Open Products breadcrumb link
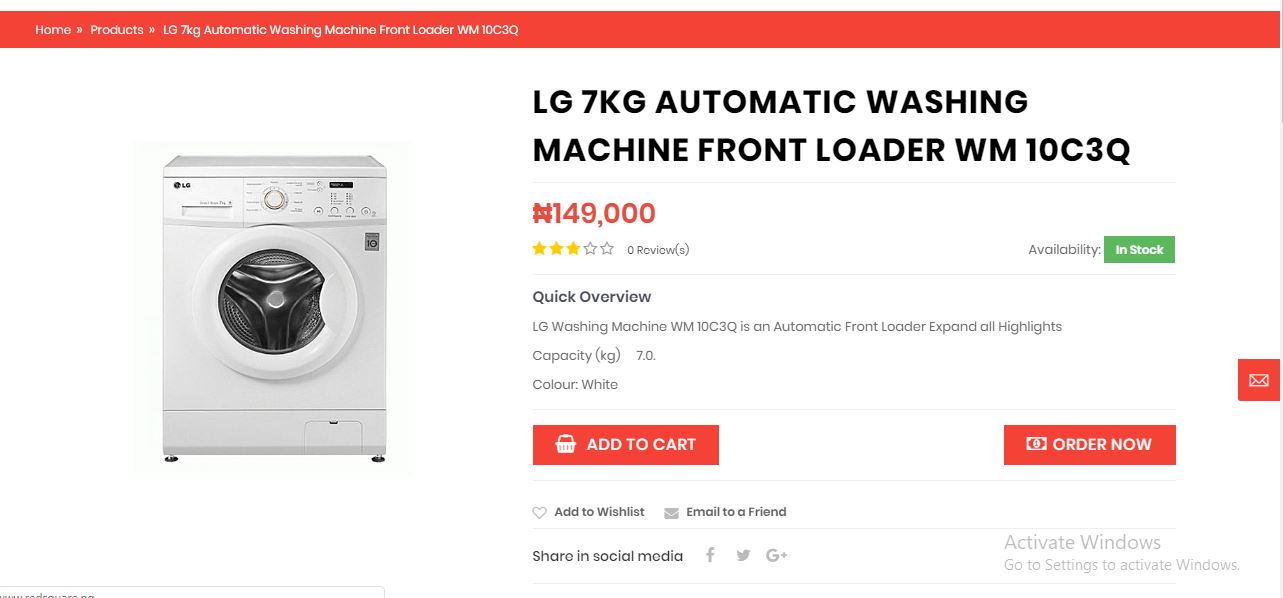Image resolution: width=1283 pixels, height=598 pixels. point(117,30)
